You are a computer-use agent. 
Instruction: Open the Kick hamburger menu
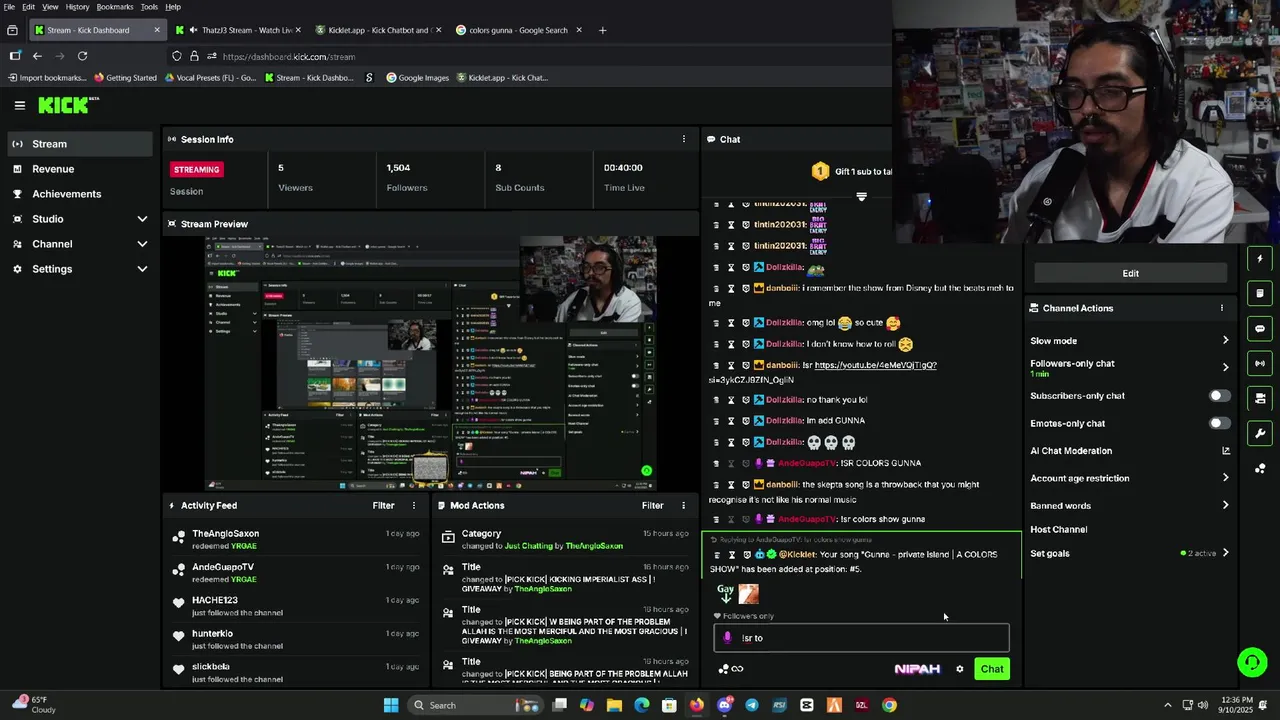pyautogui.click(x=20, y=105)
